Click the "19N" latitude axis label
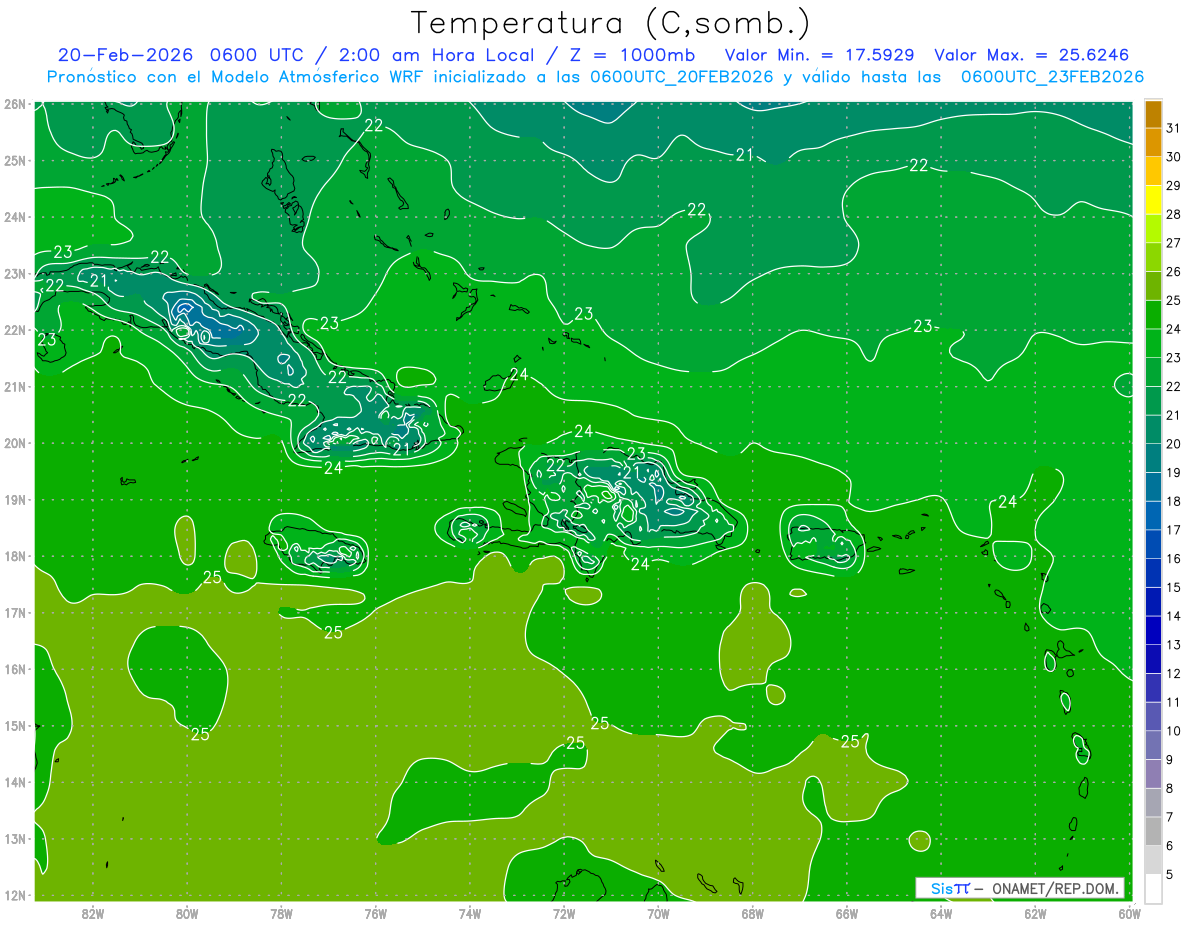 15,500
